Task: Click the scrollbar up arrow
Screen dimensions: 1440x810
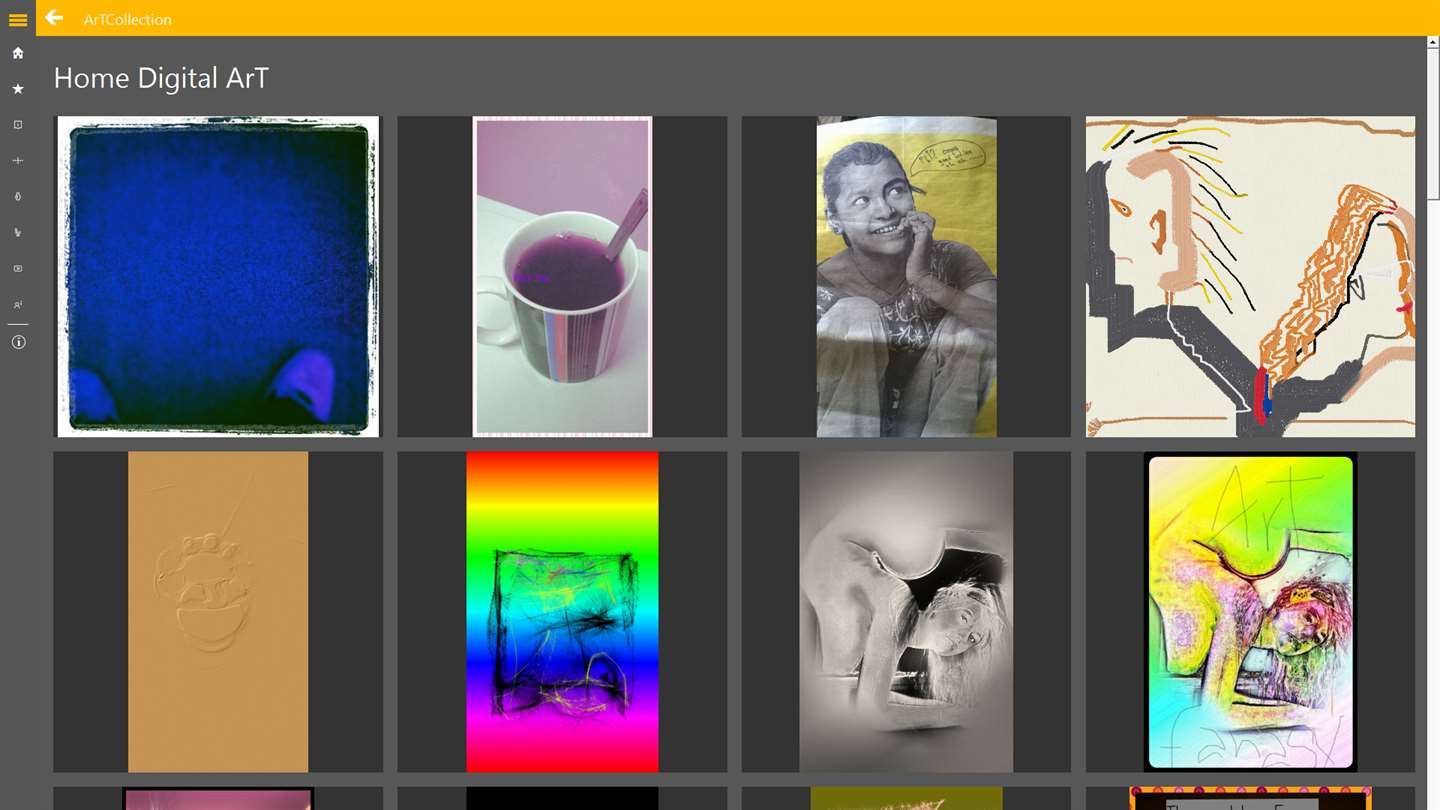Action: (1433, 43)
